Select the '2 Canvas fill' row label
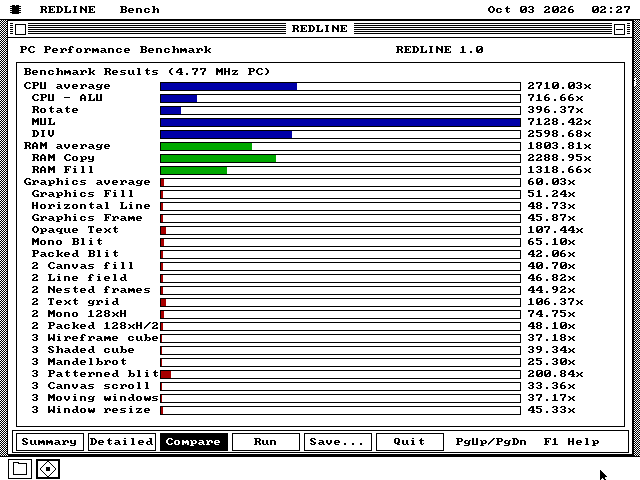 (x=83, y=266)
